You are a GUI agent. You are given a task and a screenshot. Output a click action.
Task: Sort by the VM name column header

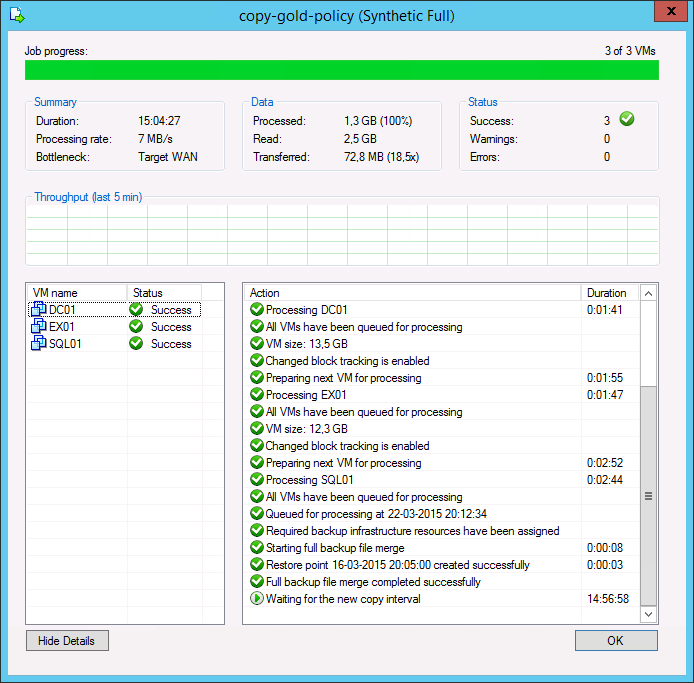point(76,293)
